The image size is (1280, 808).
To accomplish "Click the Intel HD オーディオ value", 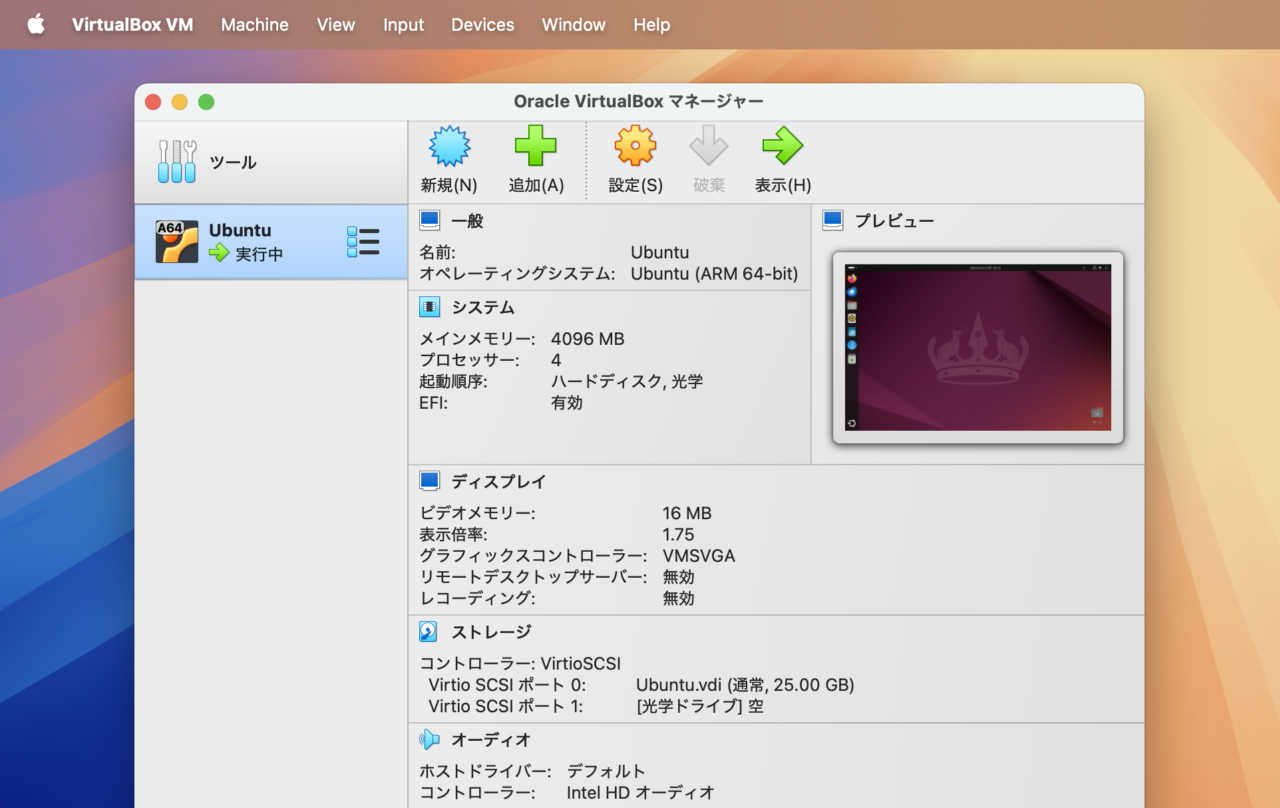I will pyautogui.click(x=641, y=793).
